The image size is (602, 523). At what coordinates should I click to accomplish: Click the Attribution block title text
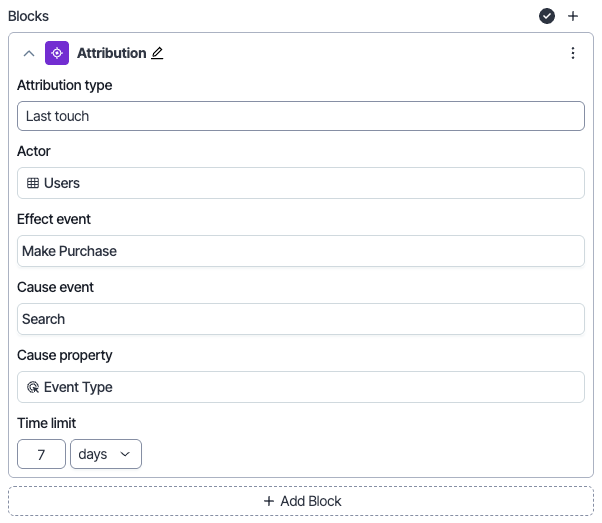[x=111, y=53]
